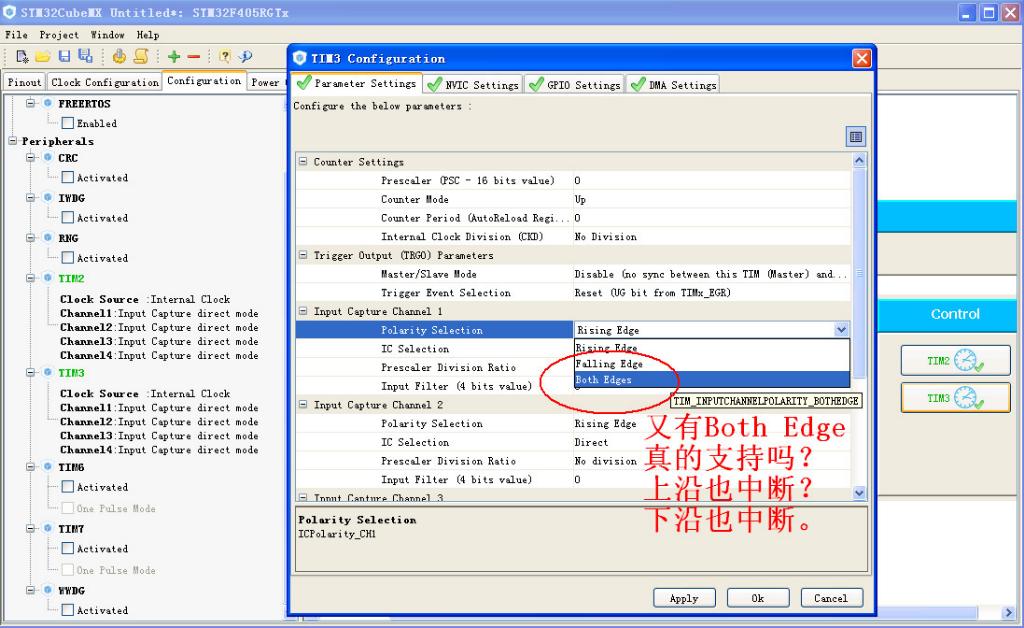
Task: Collapse Trigger Output (TRGO) Parameters section
Action: tap(303, 255)
